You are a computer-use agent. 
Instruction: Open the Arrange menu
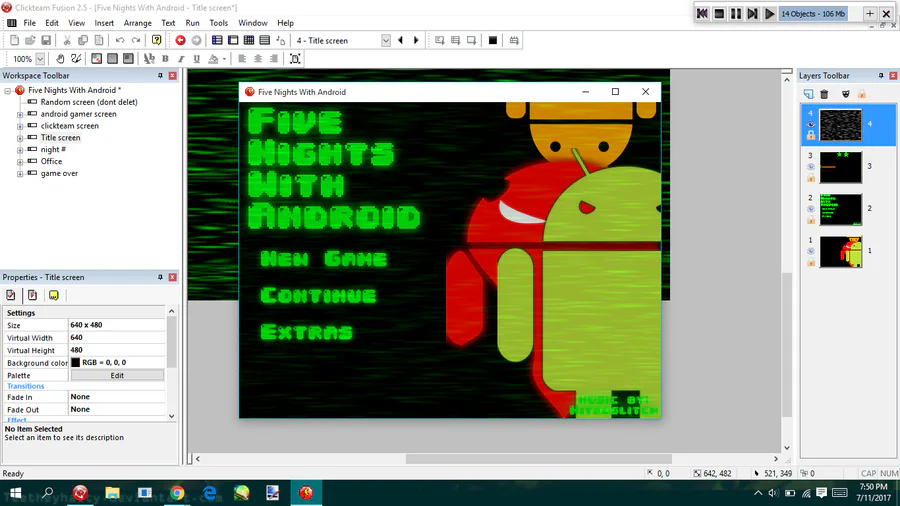(x=138, y=23)
